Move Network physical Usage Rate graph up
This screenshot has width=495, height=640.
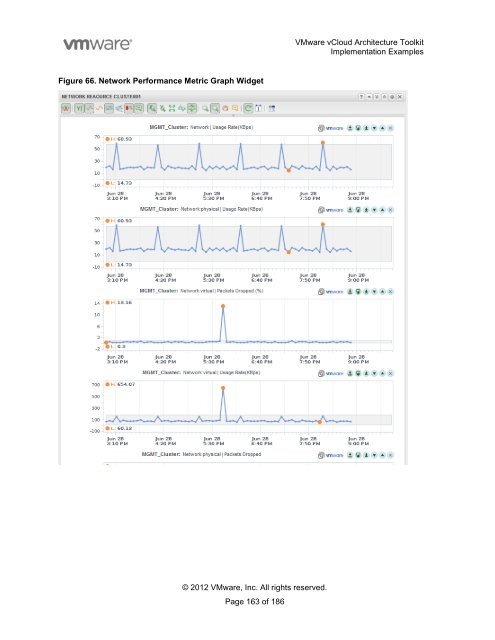pyautogui.click(x=382, y=210)
